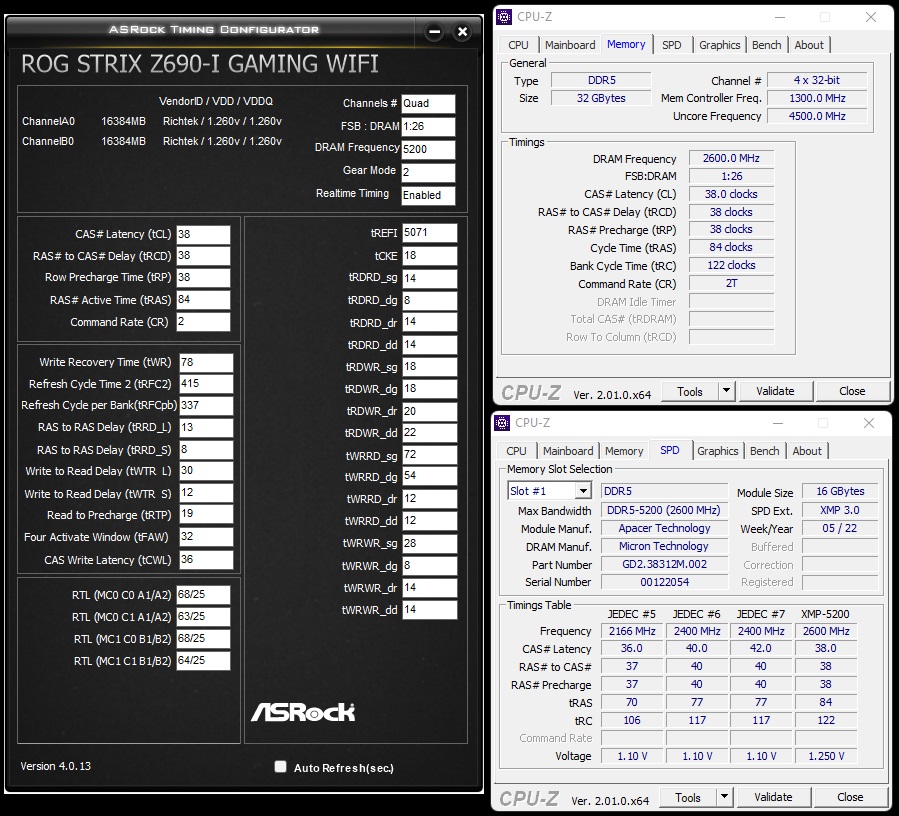Image resolution: width=899 pixels, height=816 pixels.
Task: Click the 'Micron Technology' DRAM manufacturer value
Action: 664,546
